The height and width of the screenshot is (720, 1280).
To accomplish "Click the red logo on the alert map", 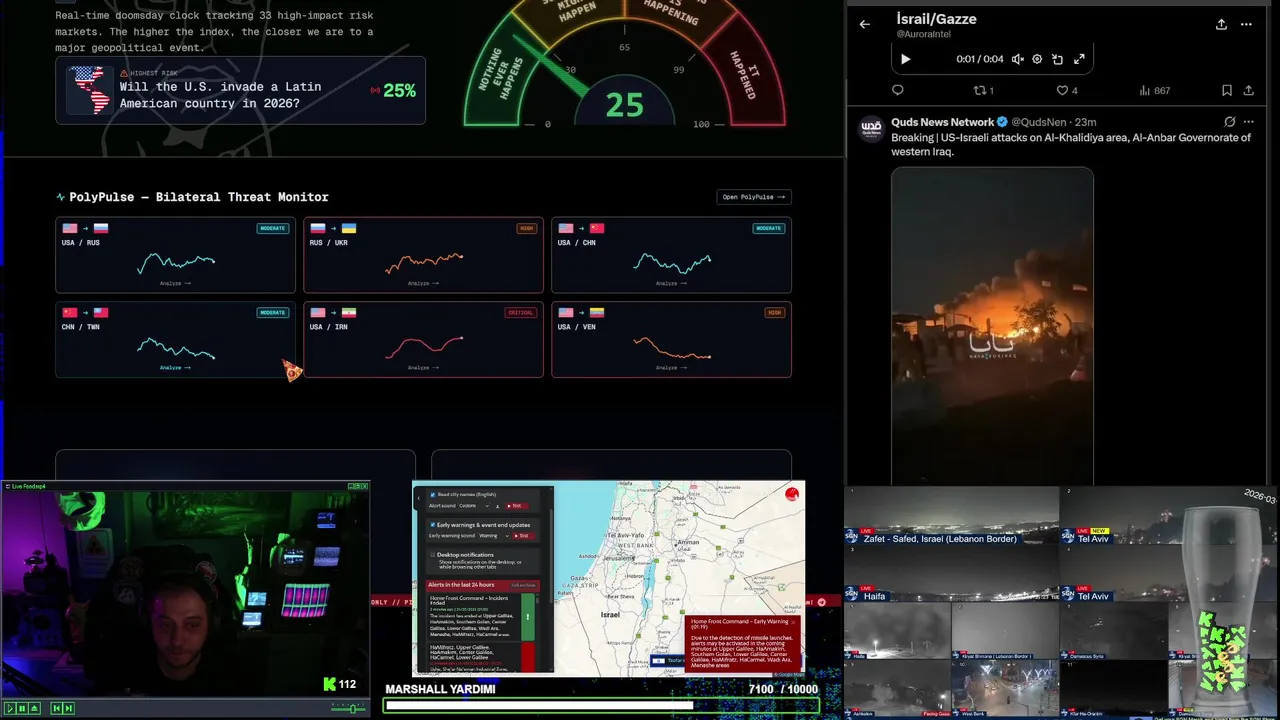I will [792, 494].
